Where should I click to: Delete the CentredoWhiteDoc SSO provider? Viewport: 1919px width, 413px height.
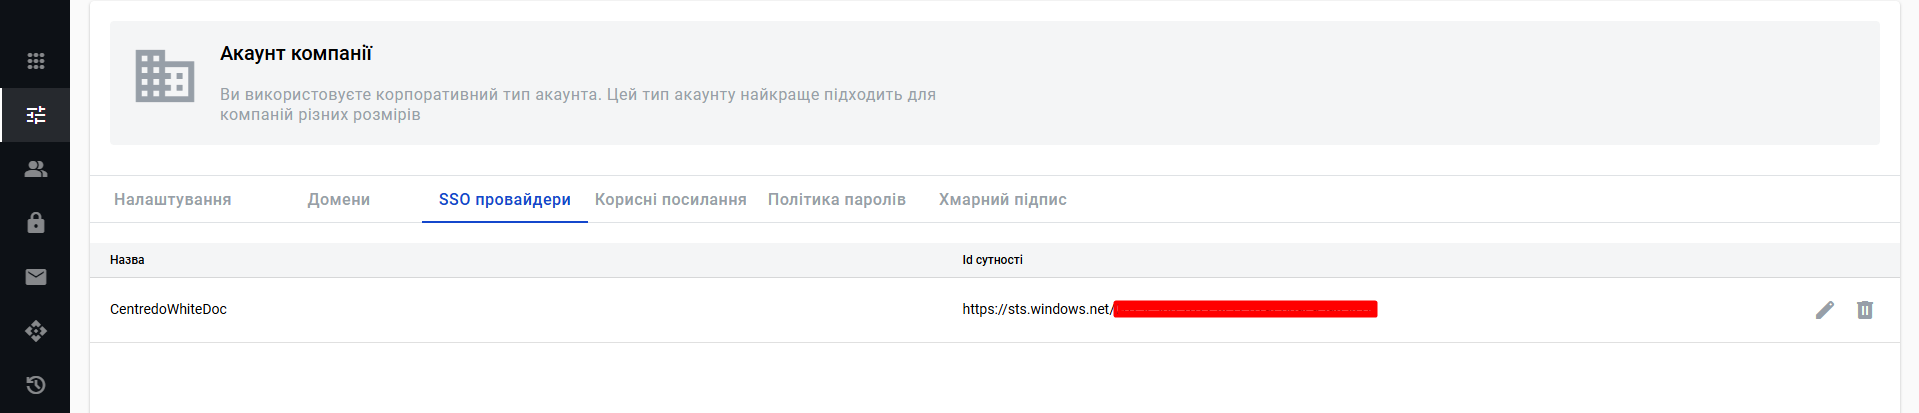point(1865,310)
